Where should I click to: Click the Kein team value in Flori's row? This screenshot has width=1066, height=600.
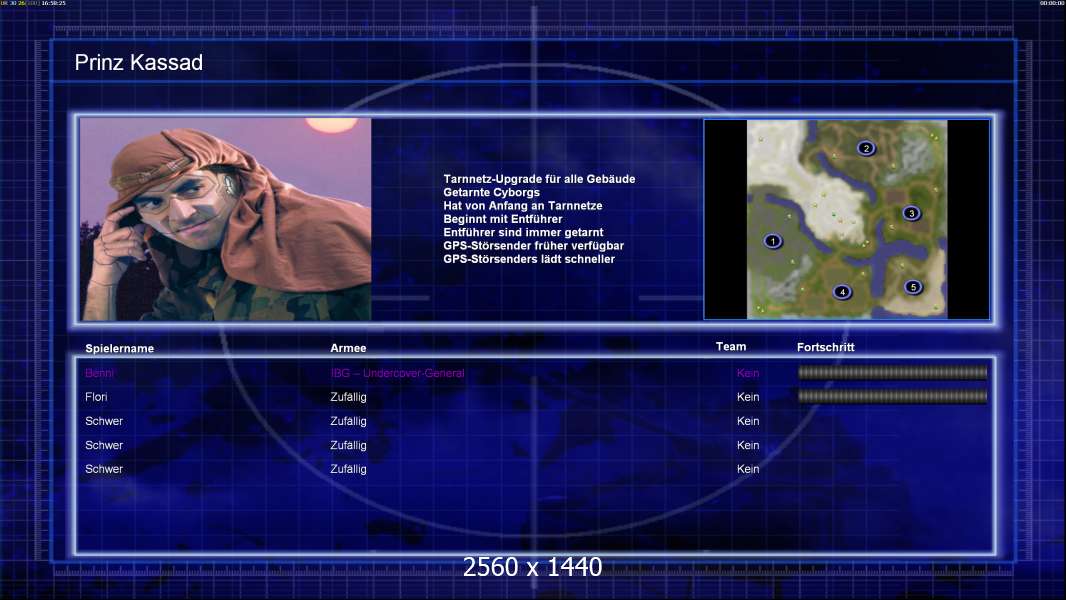click(748, 397)
